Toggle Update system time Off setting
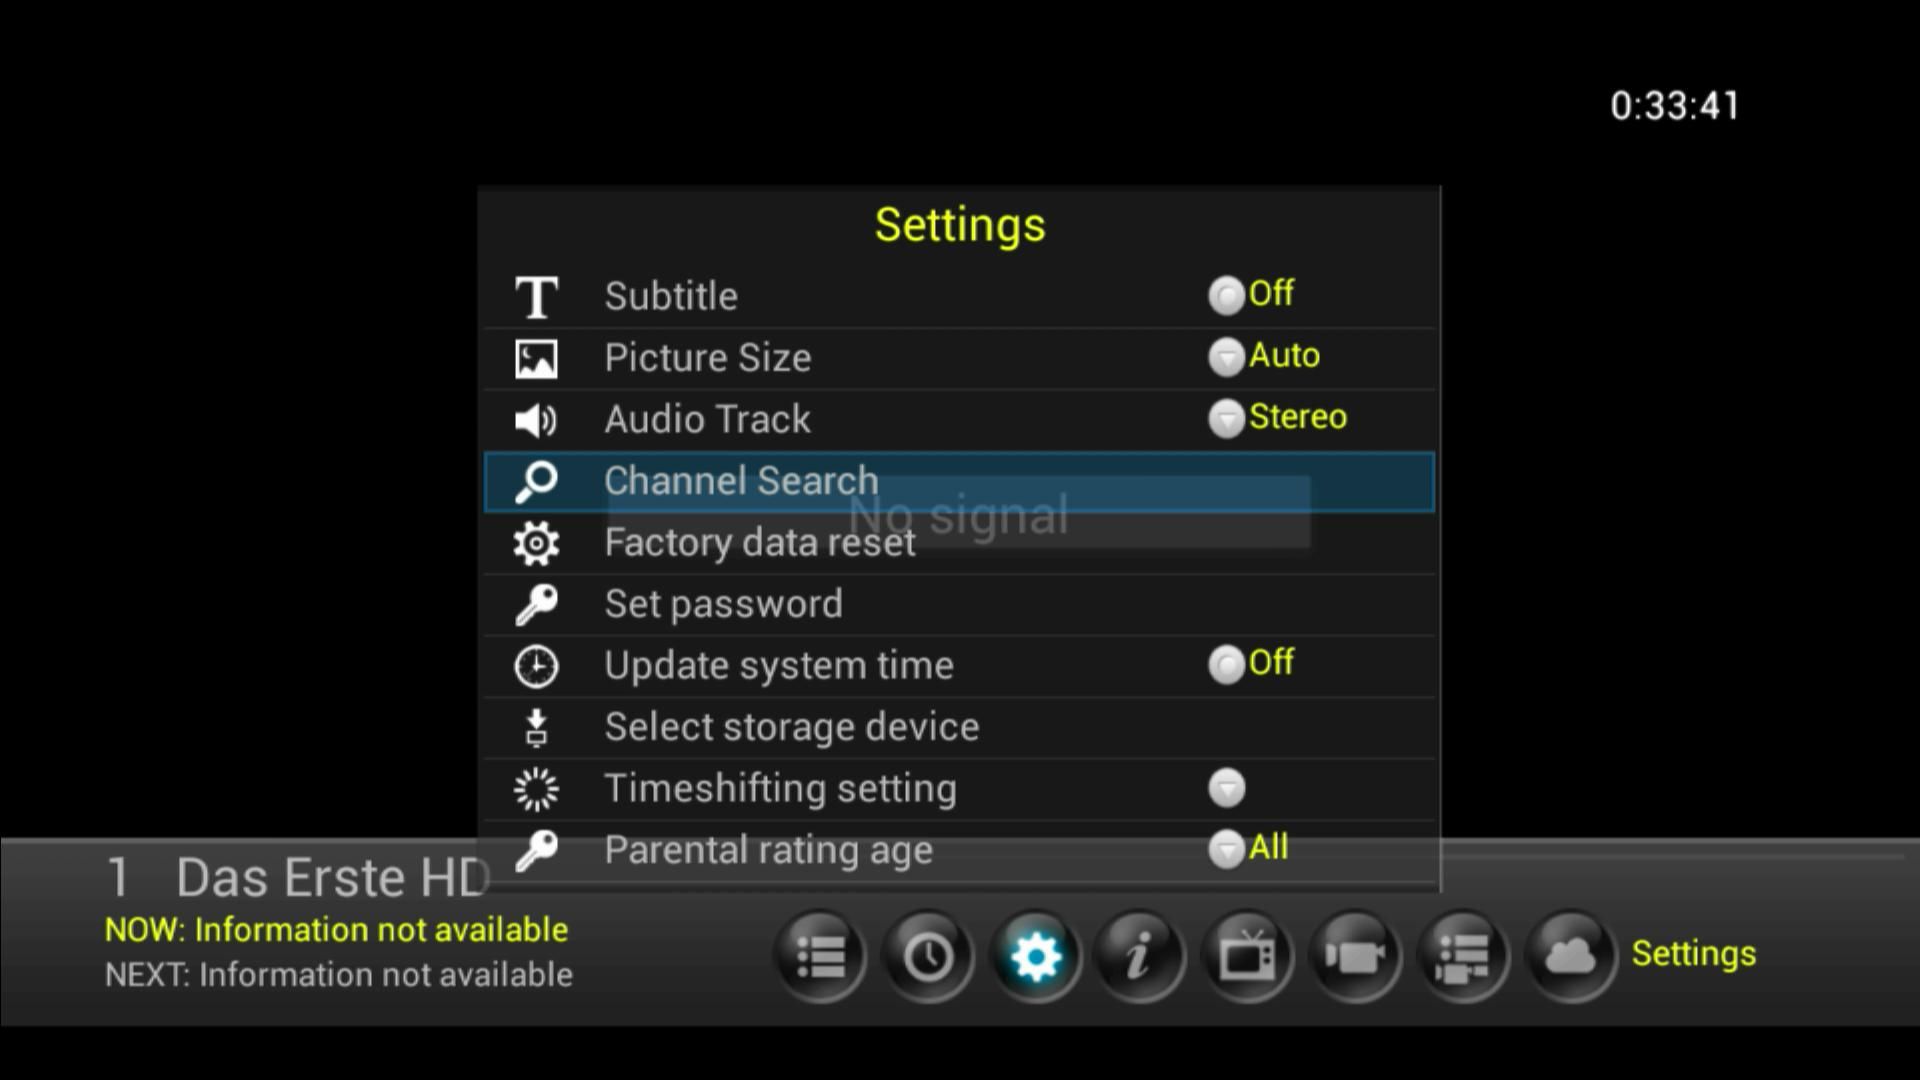 coord(1251,664)
